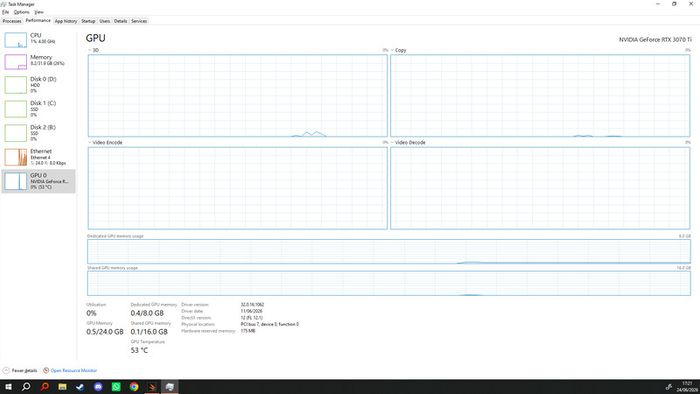Open the Options menu
This screenshot has height=394, width=700.
coord(21,12)
